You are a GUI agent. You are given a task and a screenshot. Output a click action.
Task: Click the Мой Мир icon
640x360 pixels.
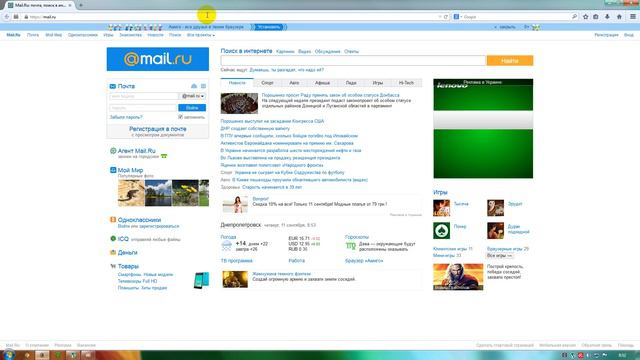pos(113,170)
